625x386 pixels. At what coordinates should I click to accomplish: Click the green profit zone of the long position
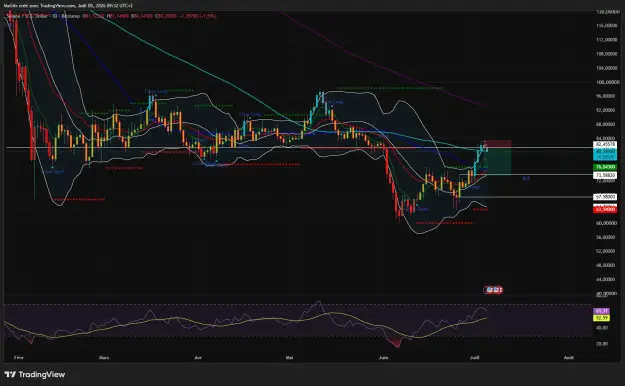coord(498,161)
